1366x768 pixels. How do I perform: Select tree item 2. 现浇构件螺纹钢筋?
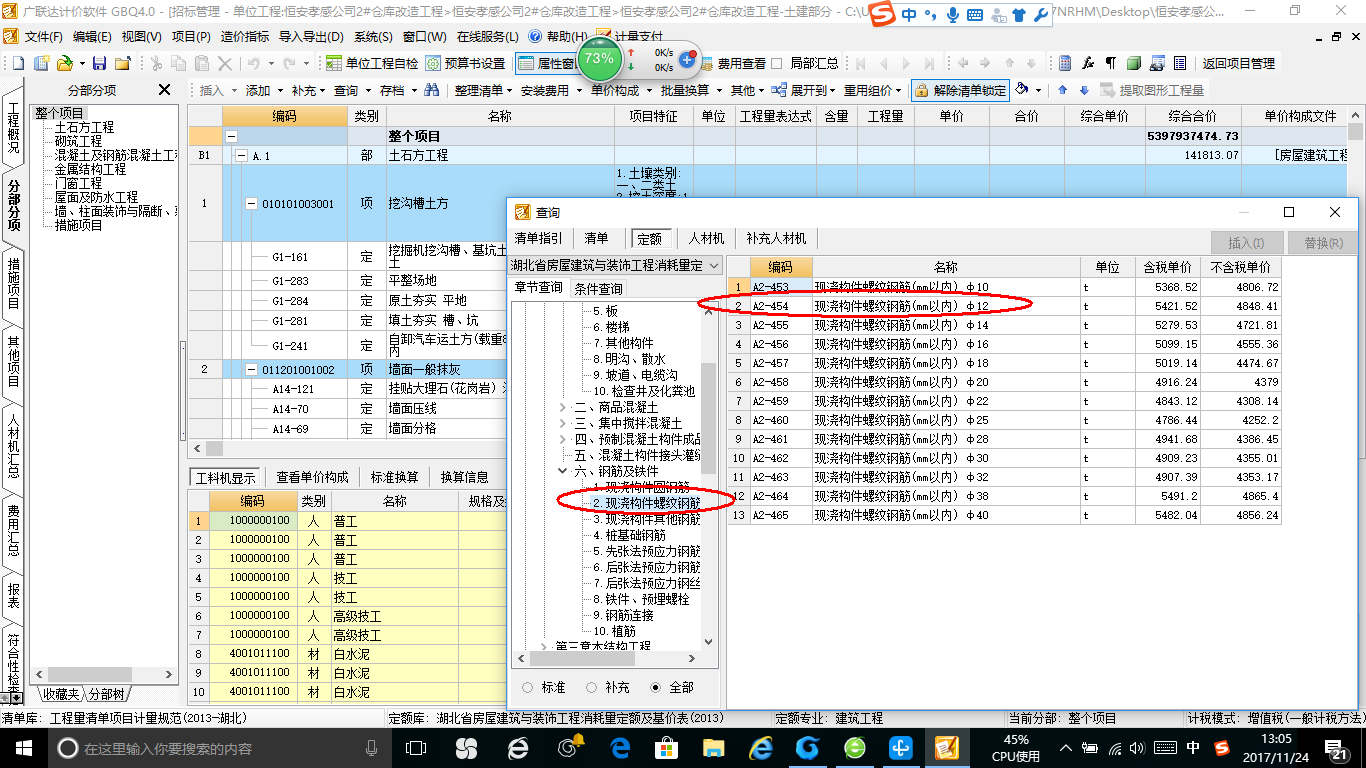click(x=646, y=503)
